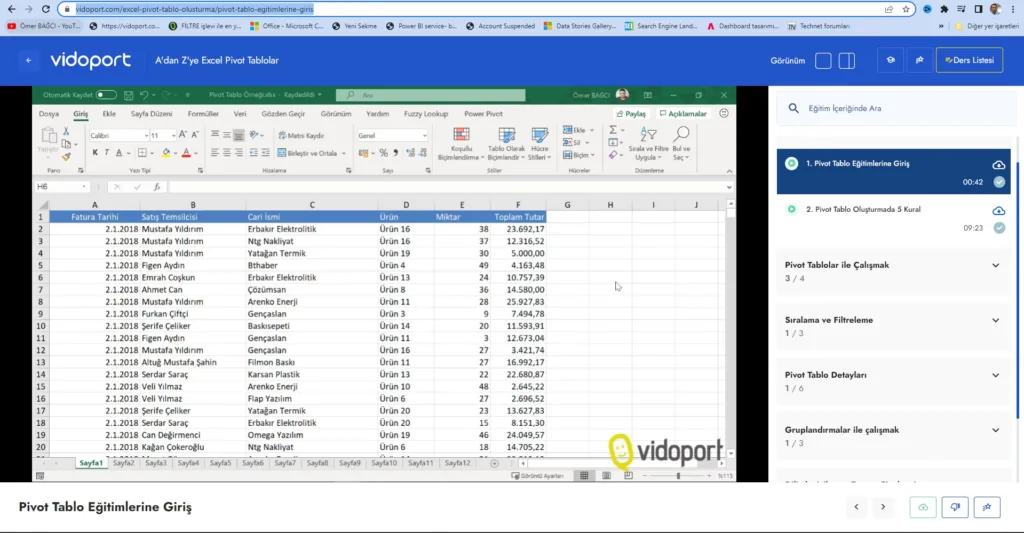Expand the Pivot Tablolar ile Çalışmak section
1024x533 pixels.
(x=995, y=265)
